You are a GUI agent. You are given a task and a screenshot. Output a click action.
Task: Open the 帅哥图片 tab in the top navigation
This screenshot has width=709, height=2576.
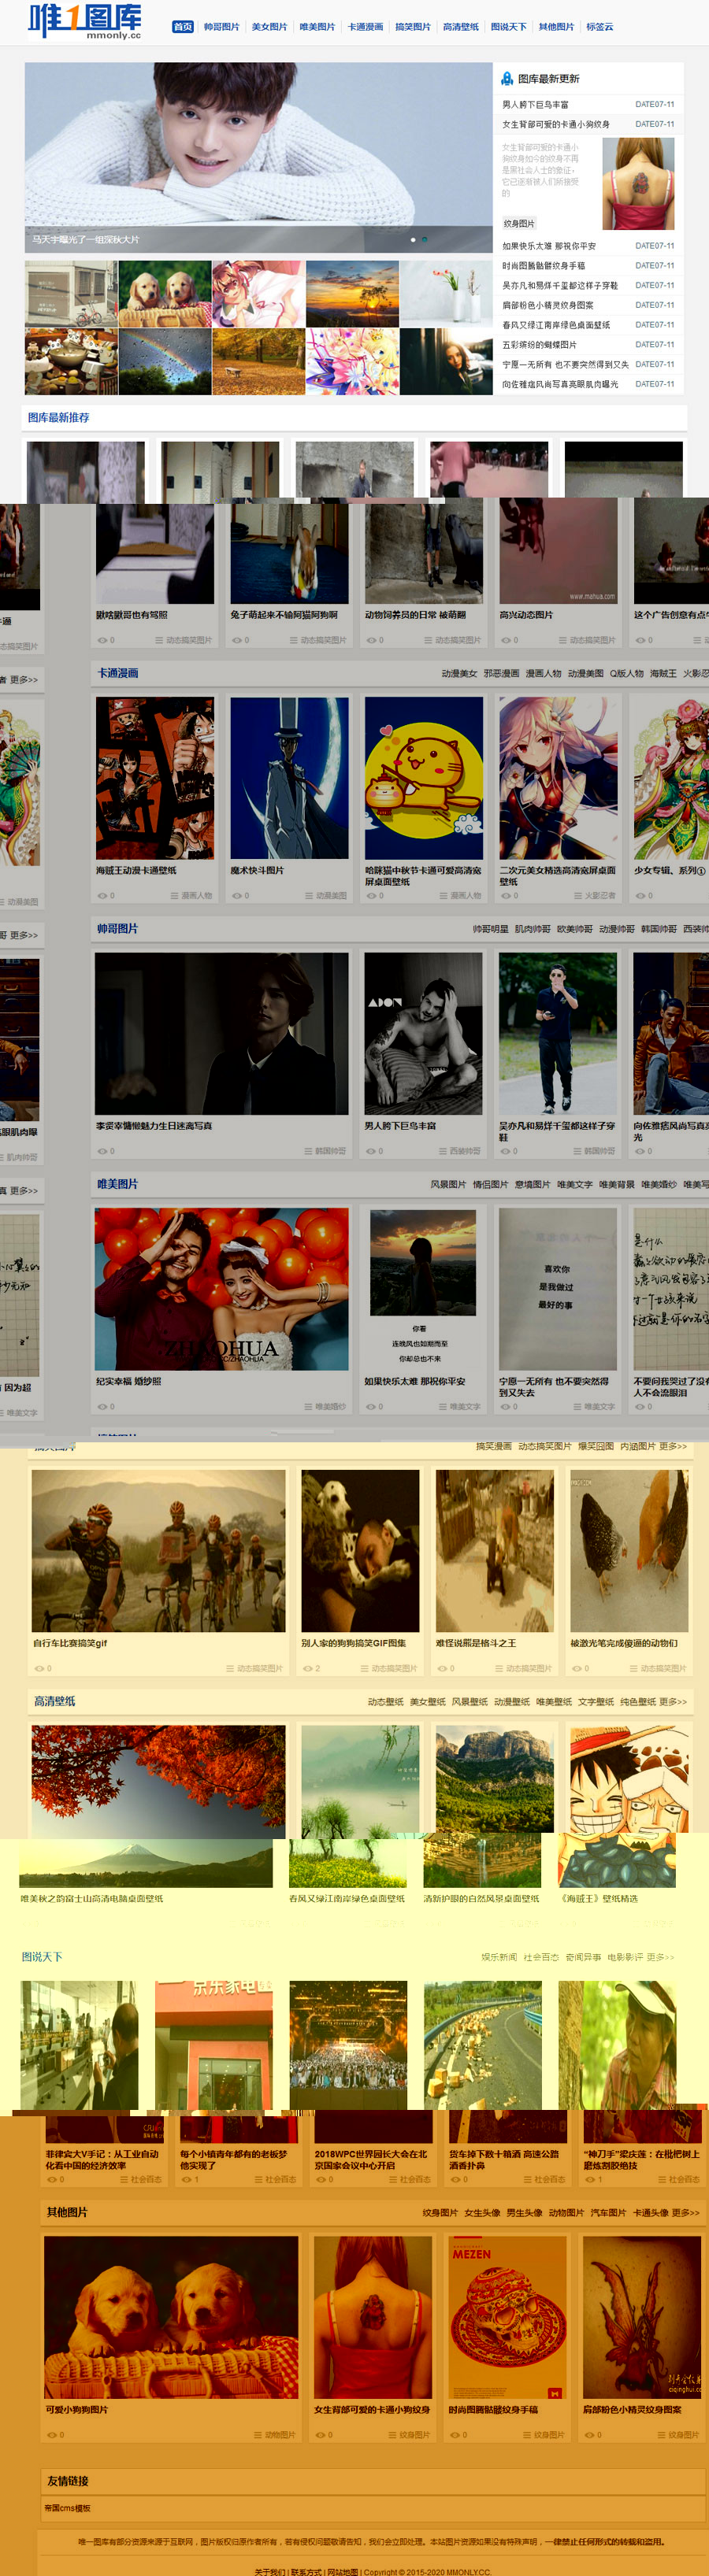tap(221, 27)
